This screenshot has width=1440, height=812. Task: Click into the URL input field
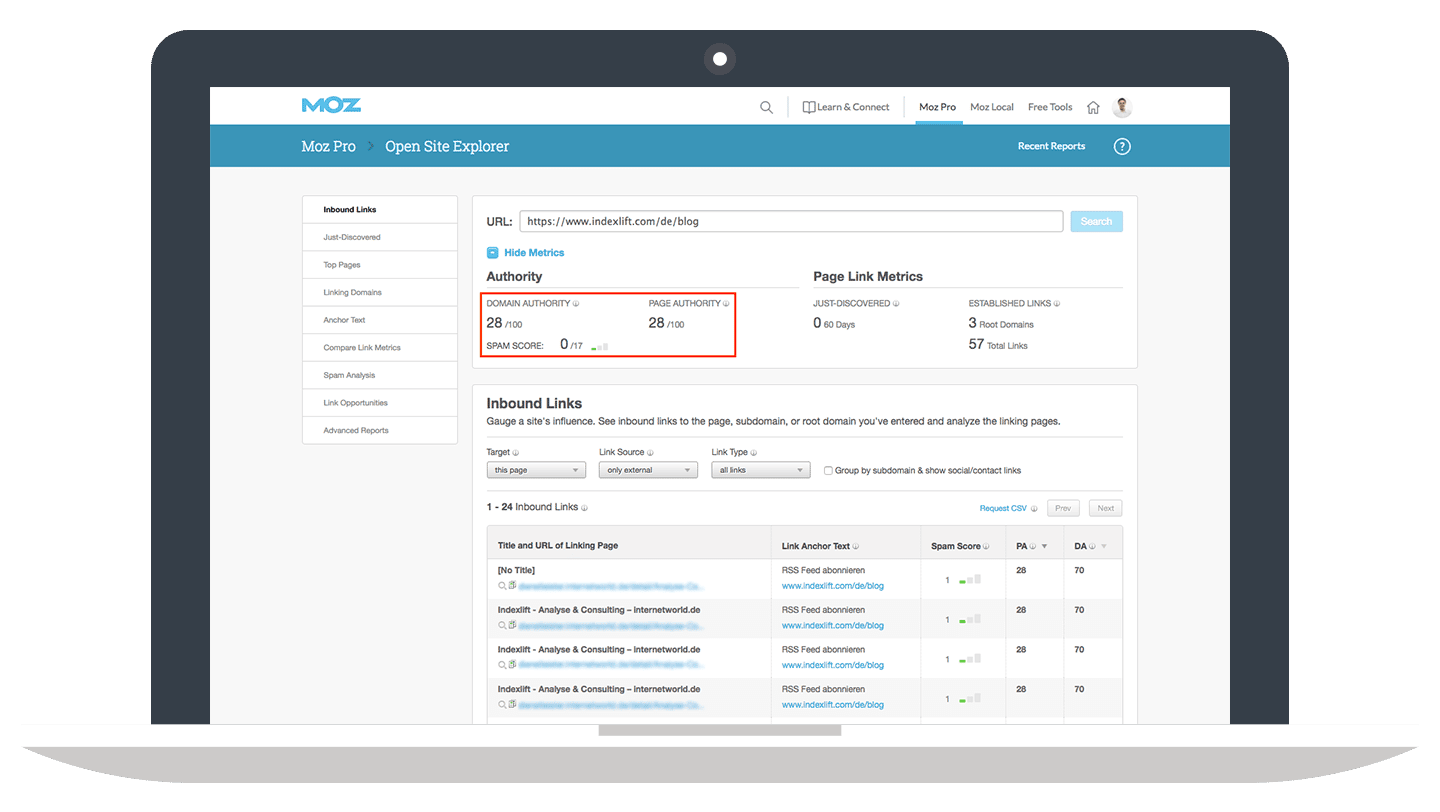791,221
